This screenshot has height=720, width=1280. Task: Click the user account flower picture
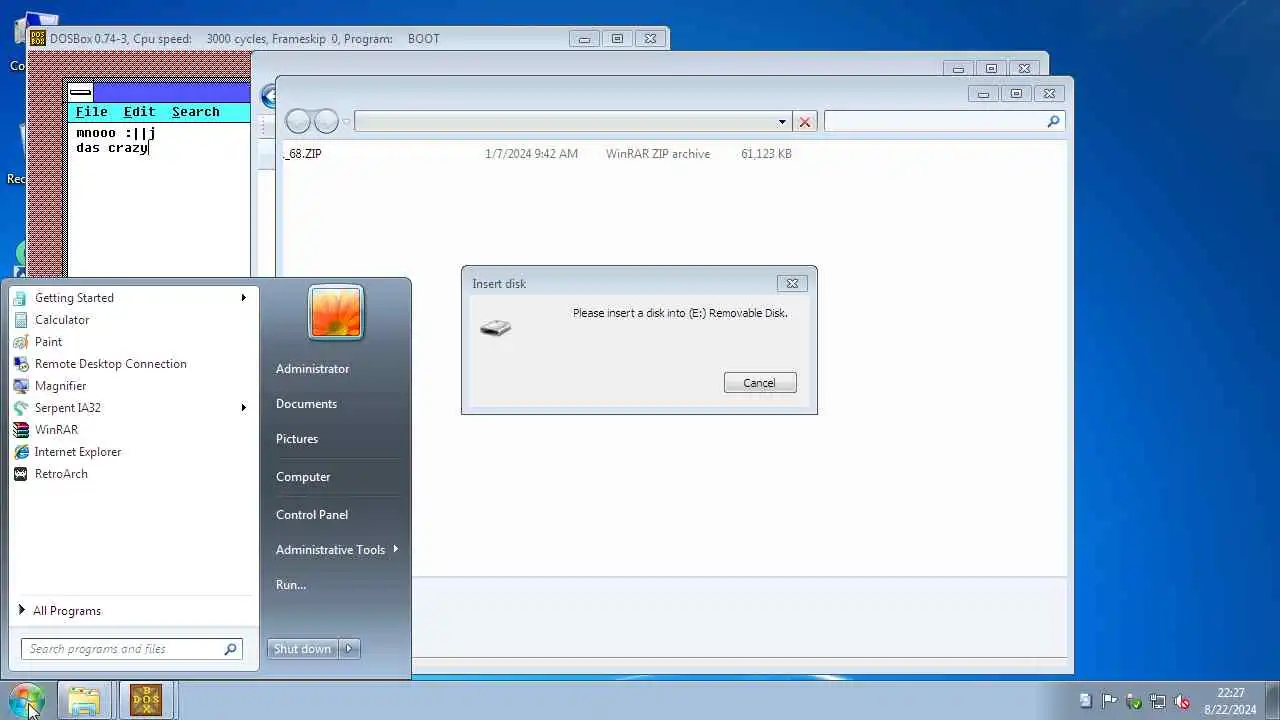(336, 312)
